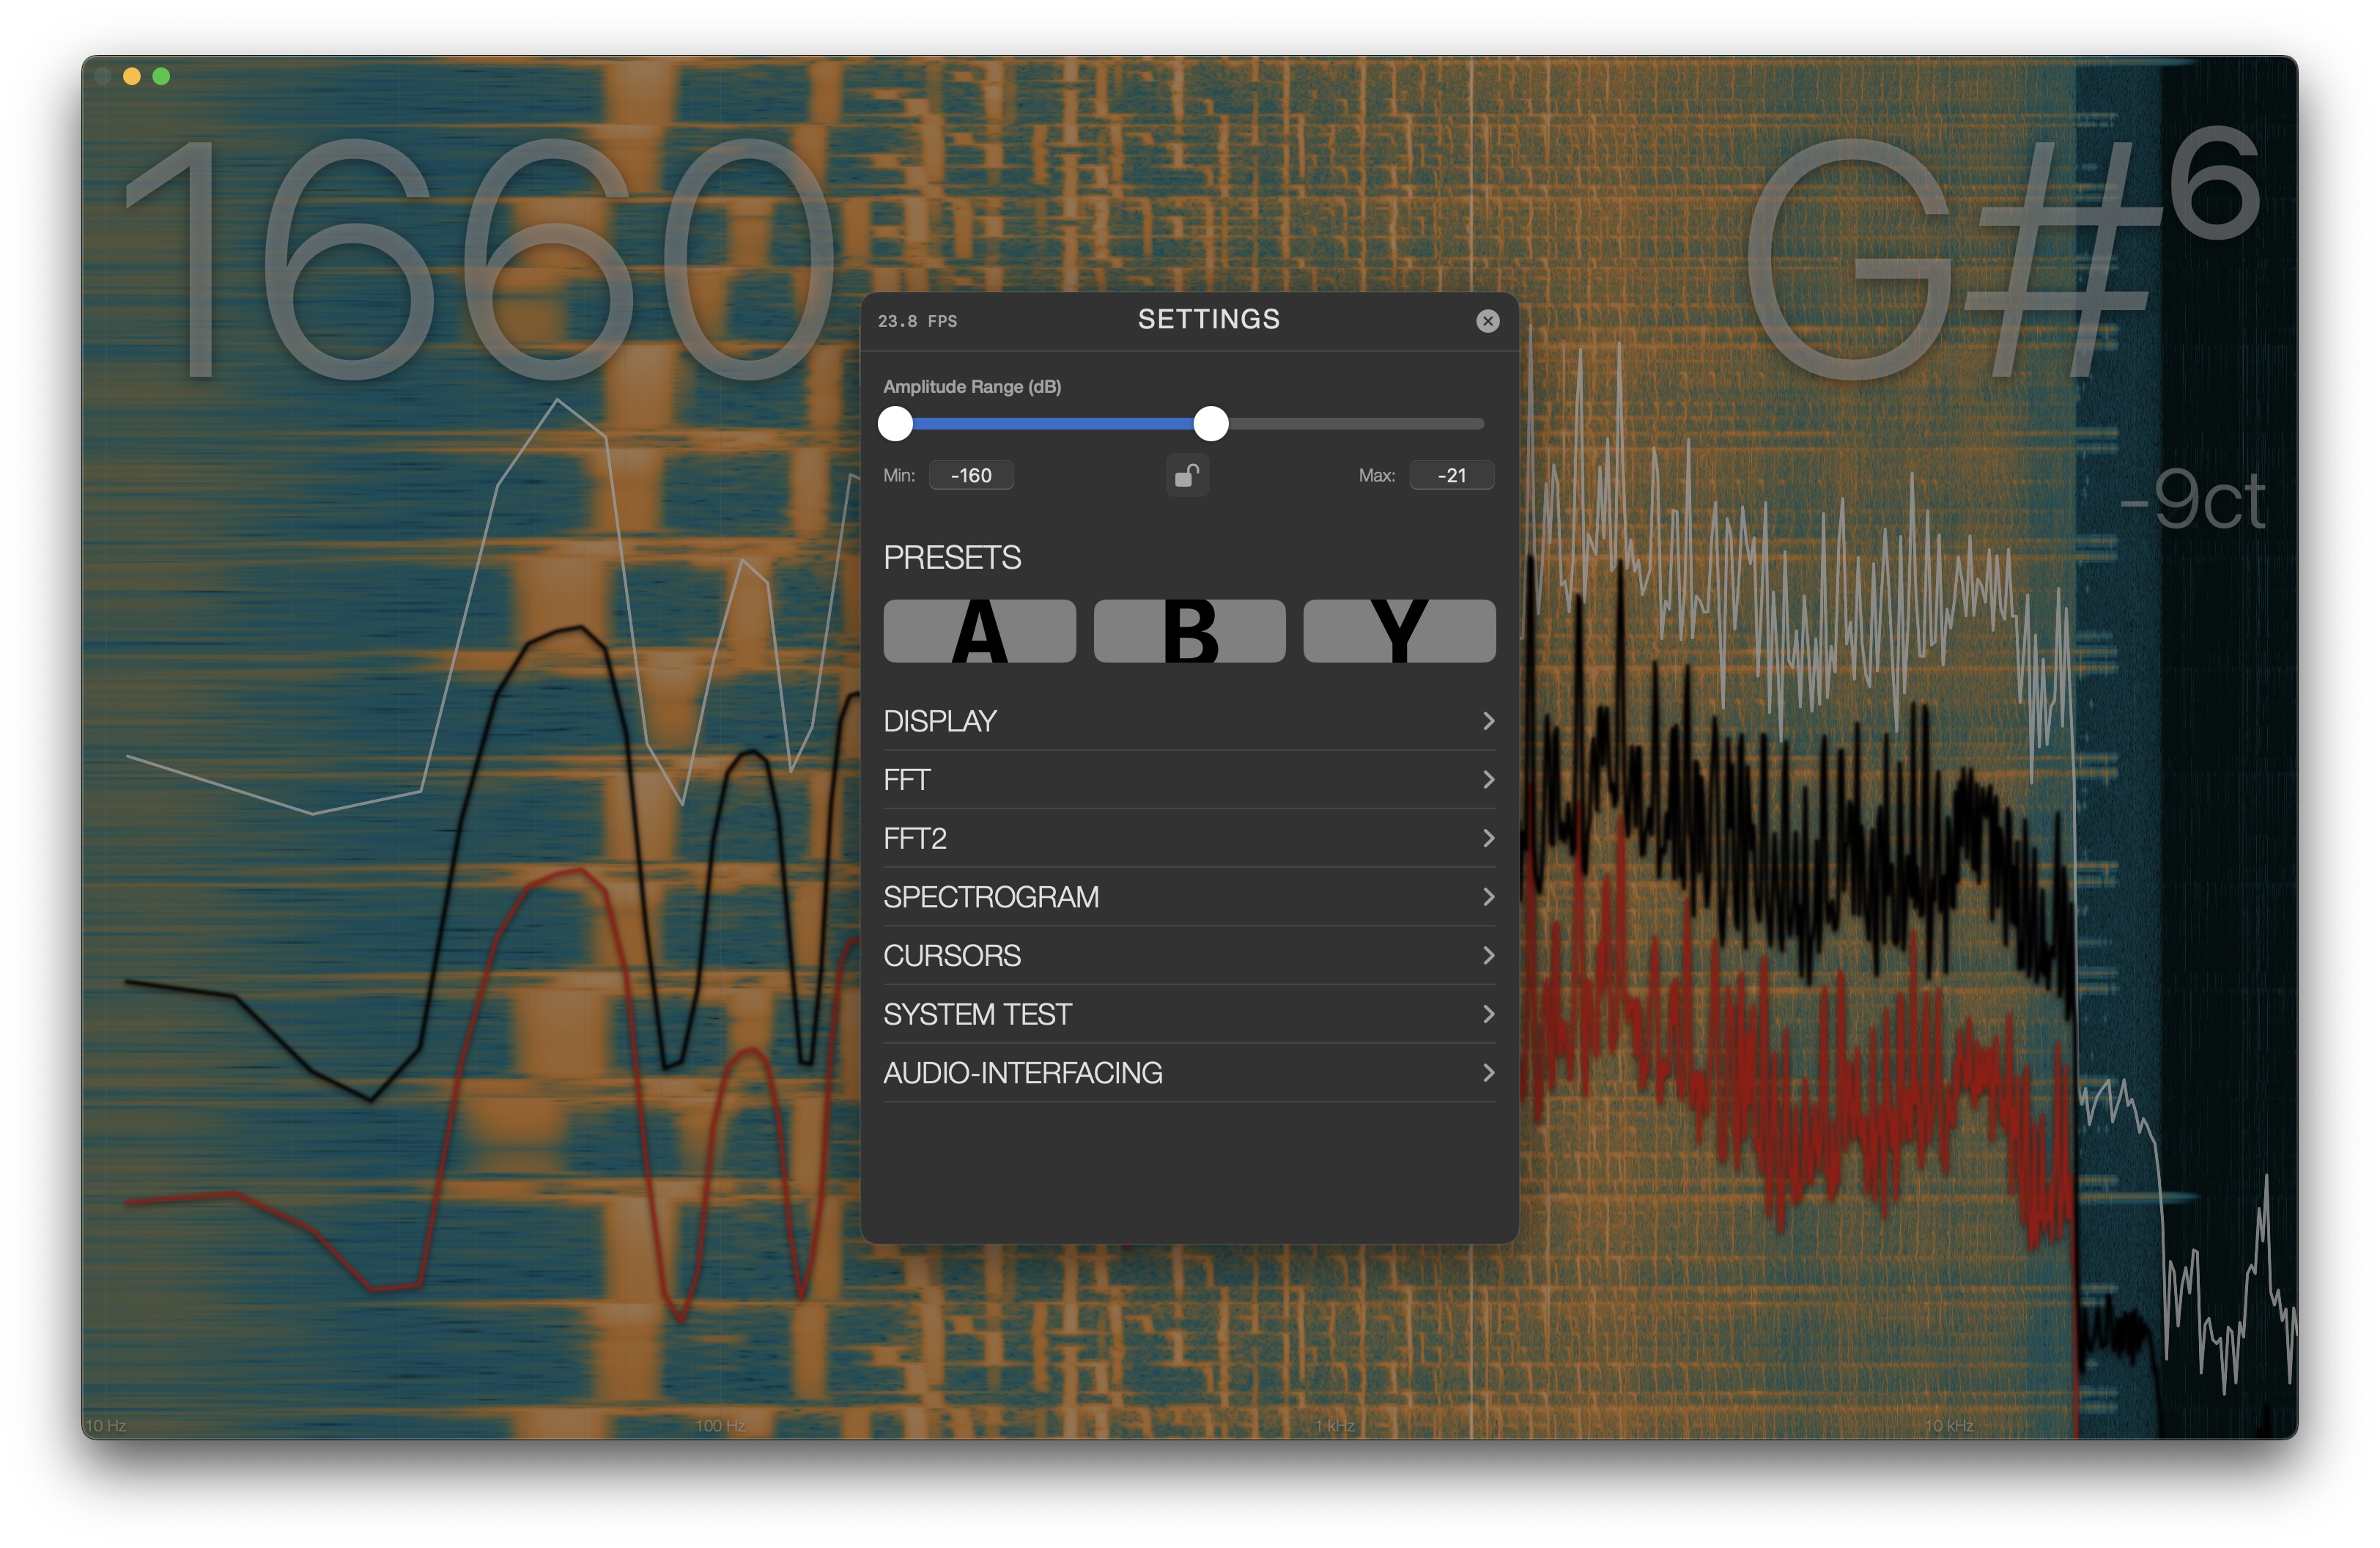The image size is (2380, 1548).
Task: Click the AUDIO-INTERFACING arrow icon
Action: (1488, 1072)
